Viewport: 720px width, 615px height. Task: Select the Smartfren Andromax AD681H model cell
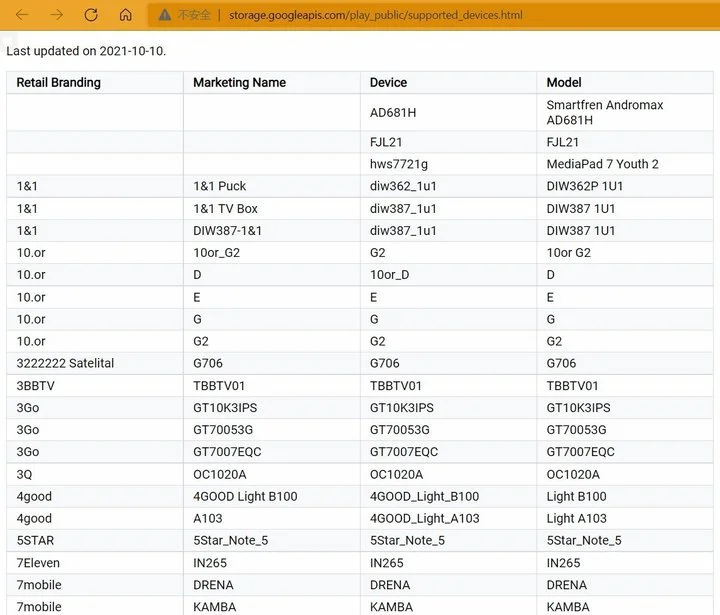point(625,113)
